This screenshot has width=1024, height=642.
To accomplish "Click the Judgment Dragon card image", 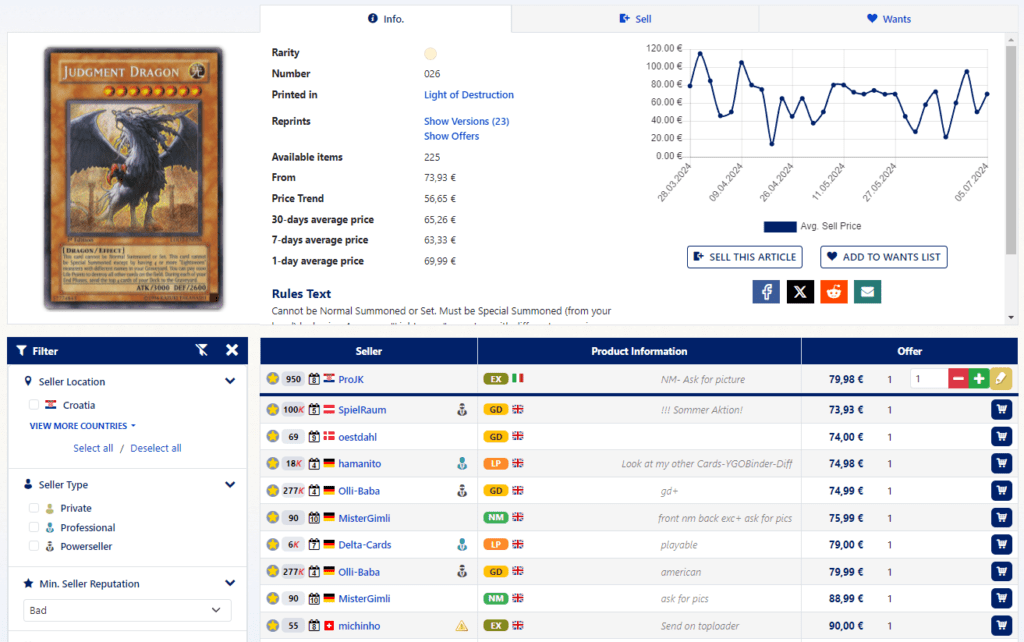I will click(x=134, y=178).
